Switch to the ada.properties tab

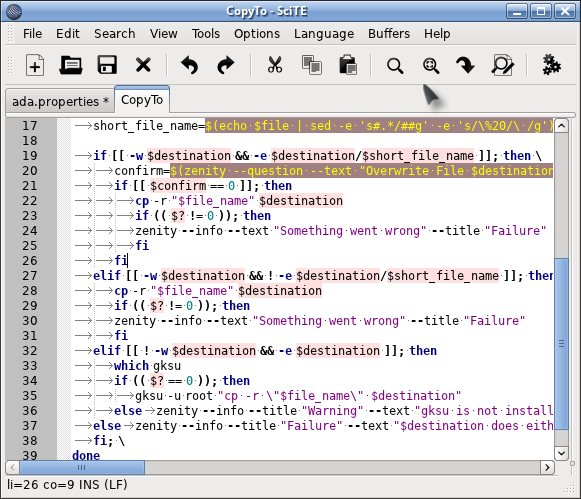[60, 101]
